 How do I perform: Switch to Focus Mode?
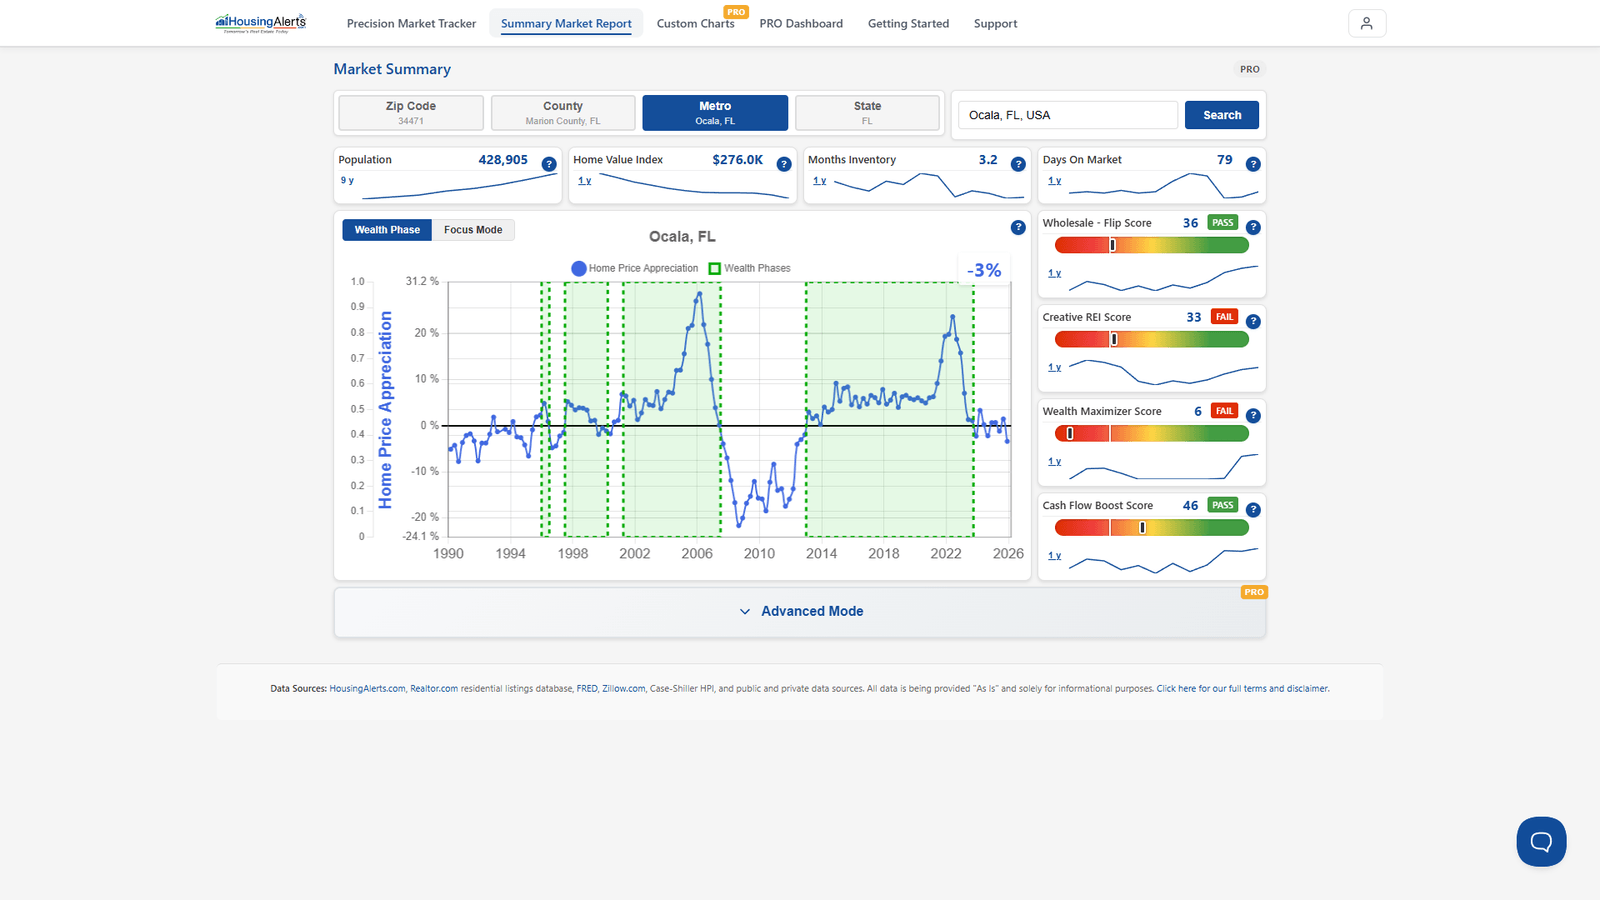coord(473,230)
